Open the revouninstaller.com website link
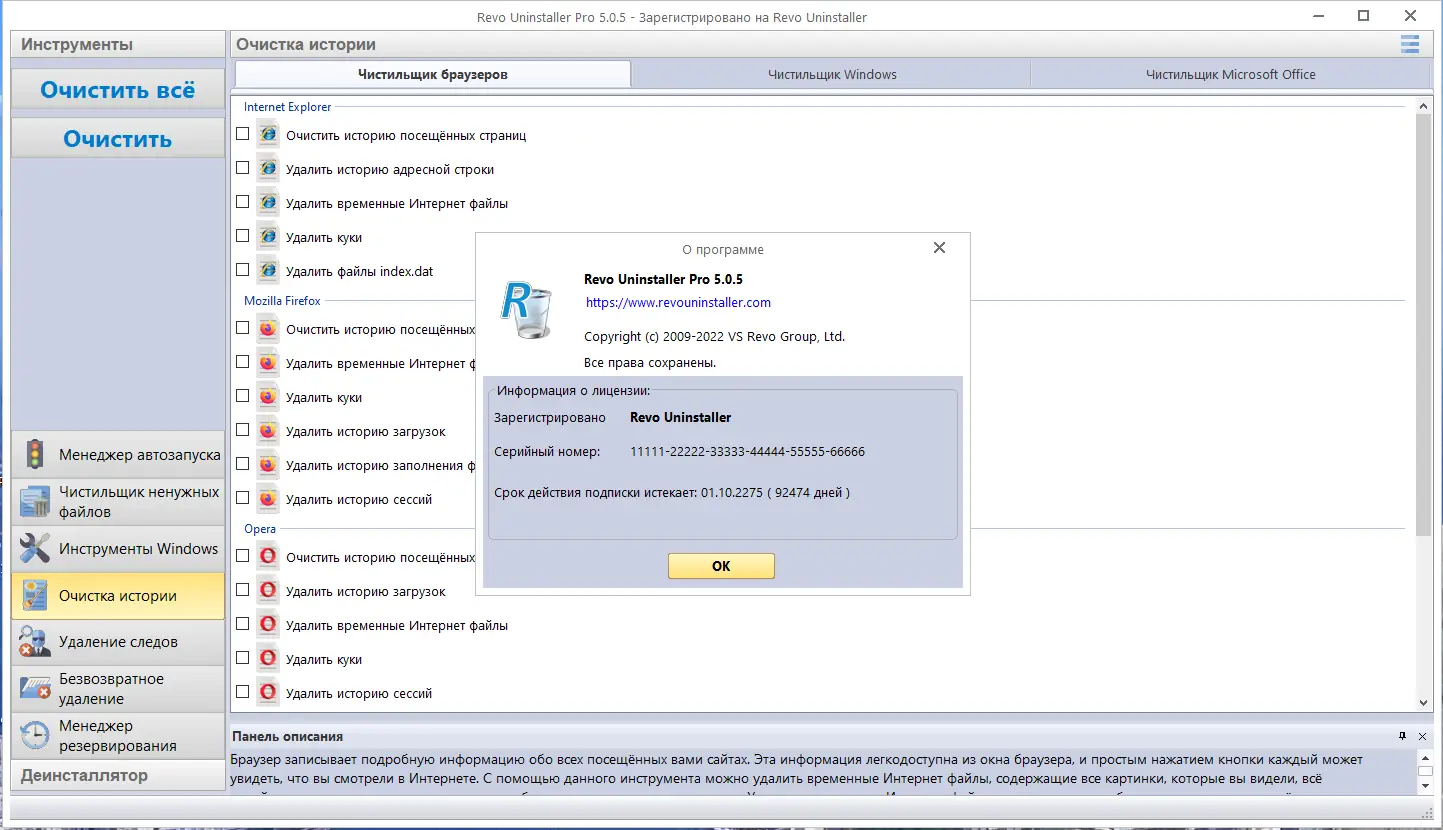Screen dimensions: 1443x830 [x=678, y=302]
